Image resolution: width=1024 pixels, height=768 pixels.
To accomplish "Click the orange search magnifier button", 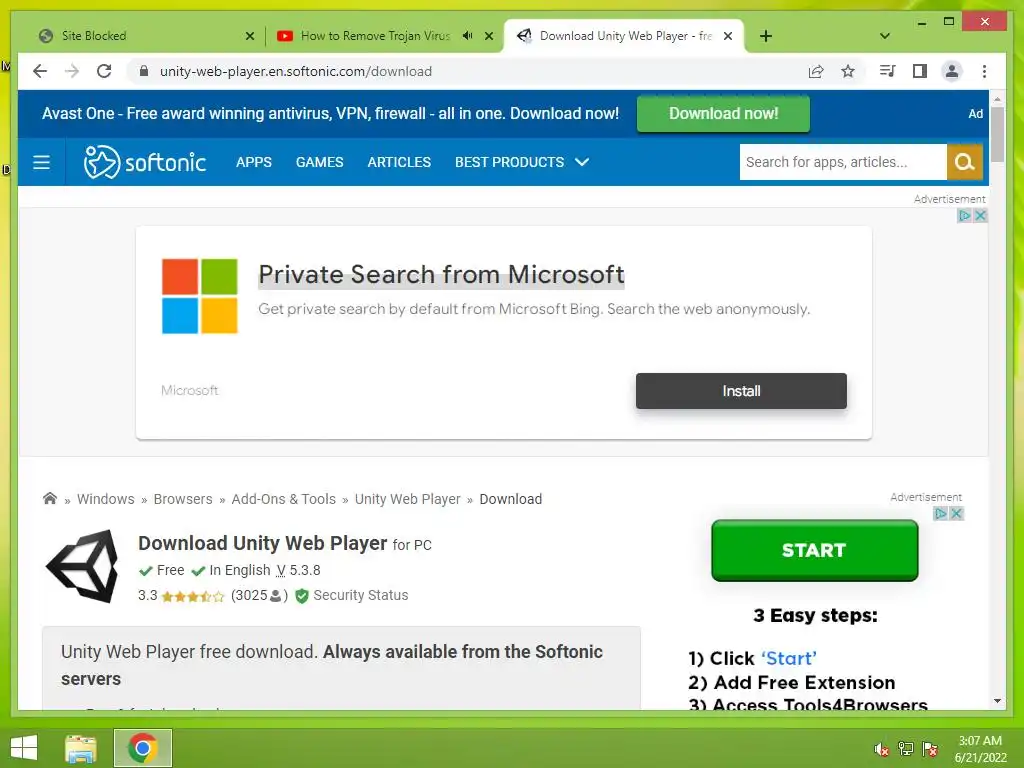I will (x=965, y=162).
